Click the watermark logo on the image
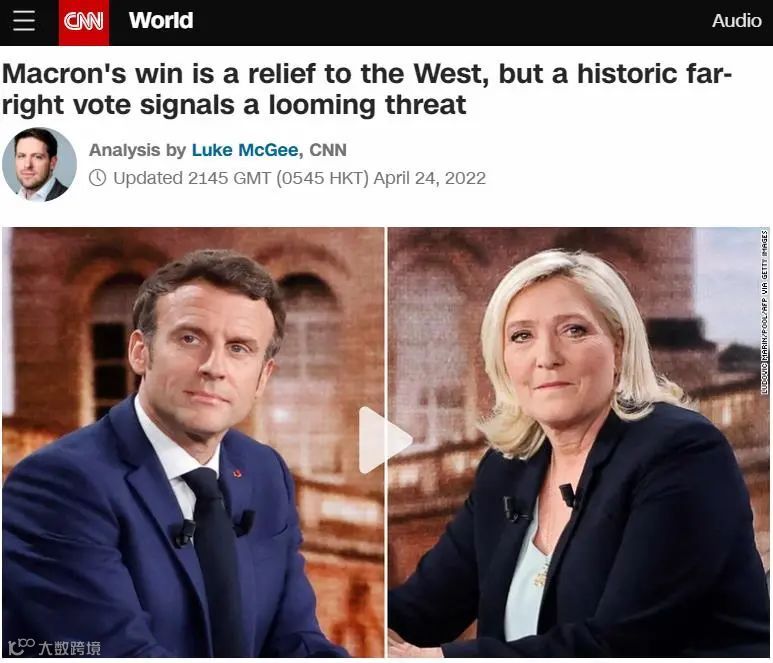 pyautogui.click(x=54, y=647)
